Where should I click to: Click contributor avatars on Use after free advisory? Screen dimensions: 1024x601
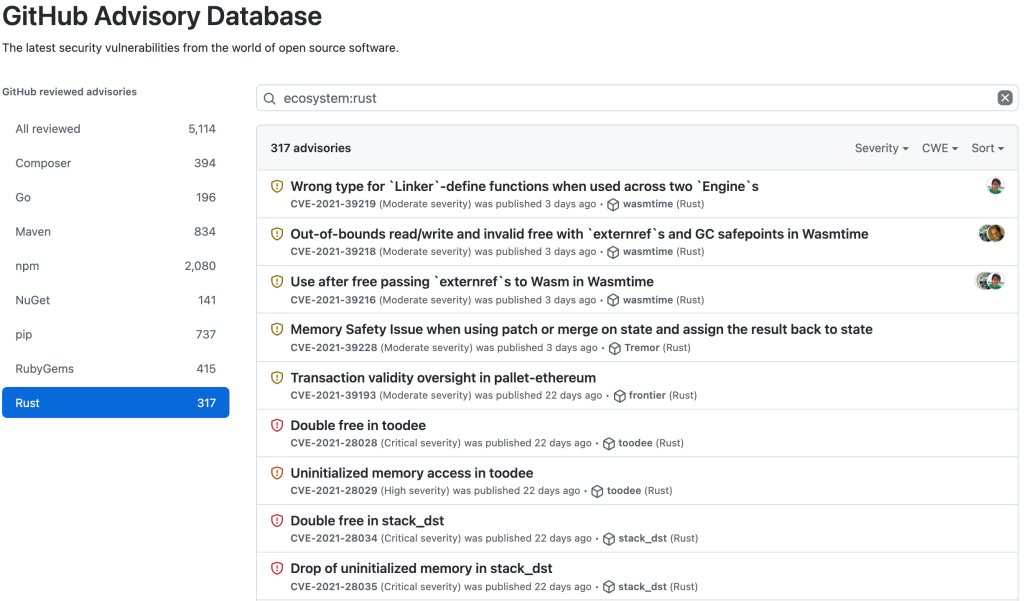(x=990, y=281)
